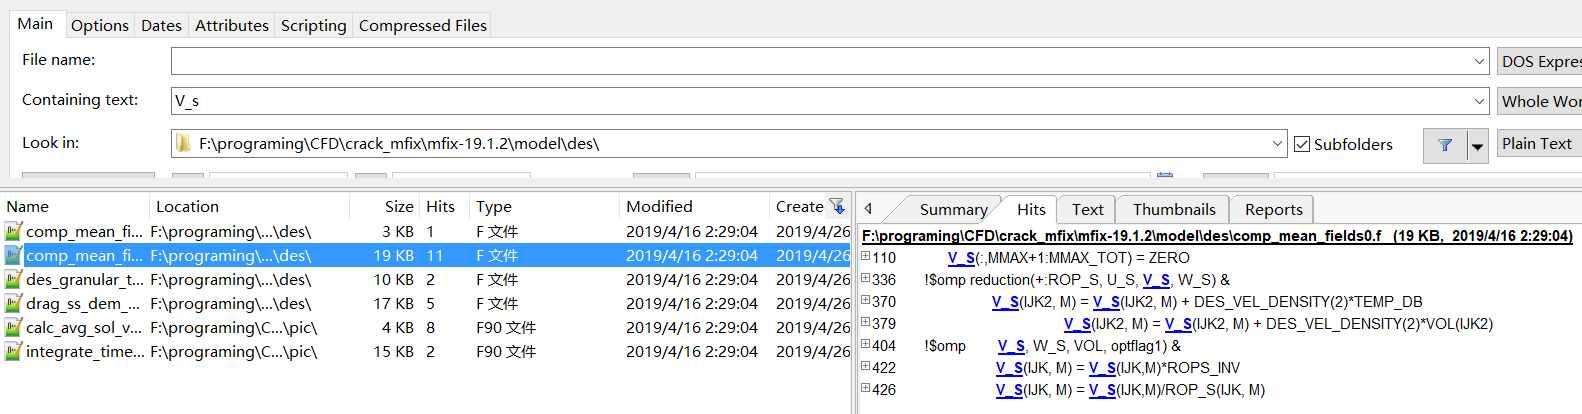Click the column filter icon in the Created header

point(837,207)
